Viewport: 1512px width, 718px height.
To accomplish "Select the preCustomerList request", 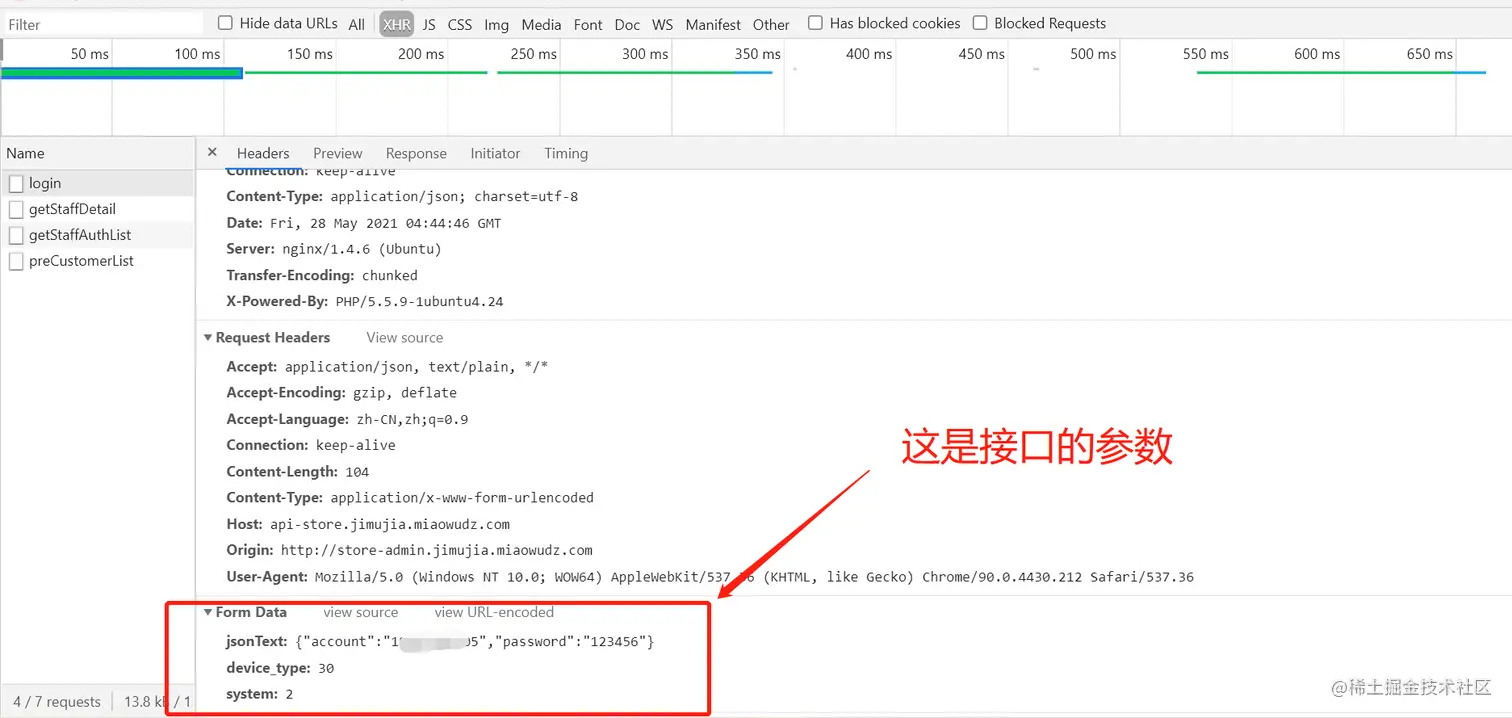I will coord(97,261).
